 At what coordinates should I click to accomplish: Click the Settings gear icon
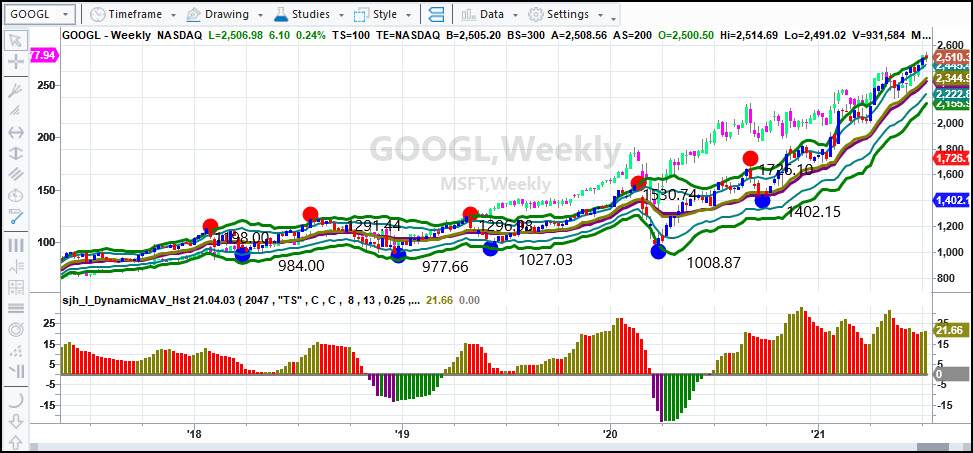pos(536,14)
